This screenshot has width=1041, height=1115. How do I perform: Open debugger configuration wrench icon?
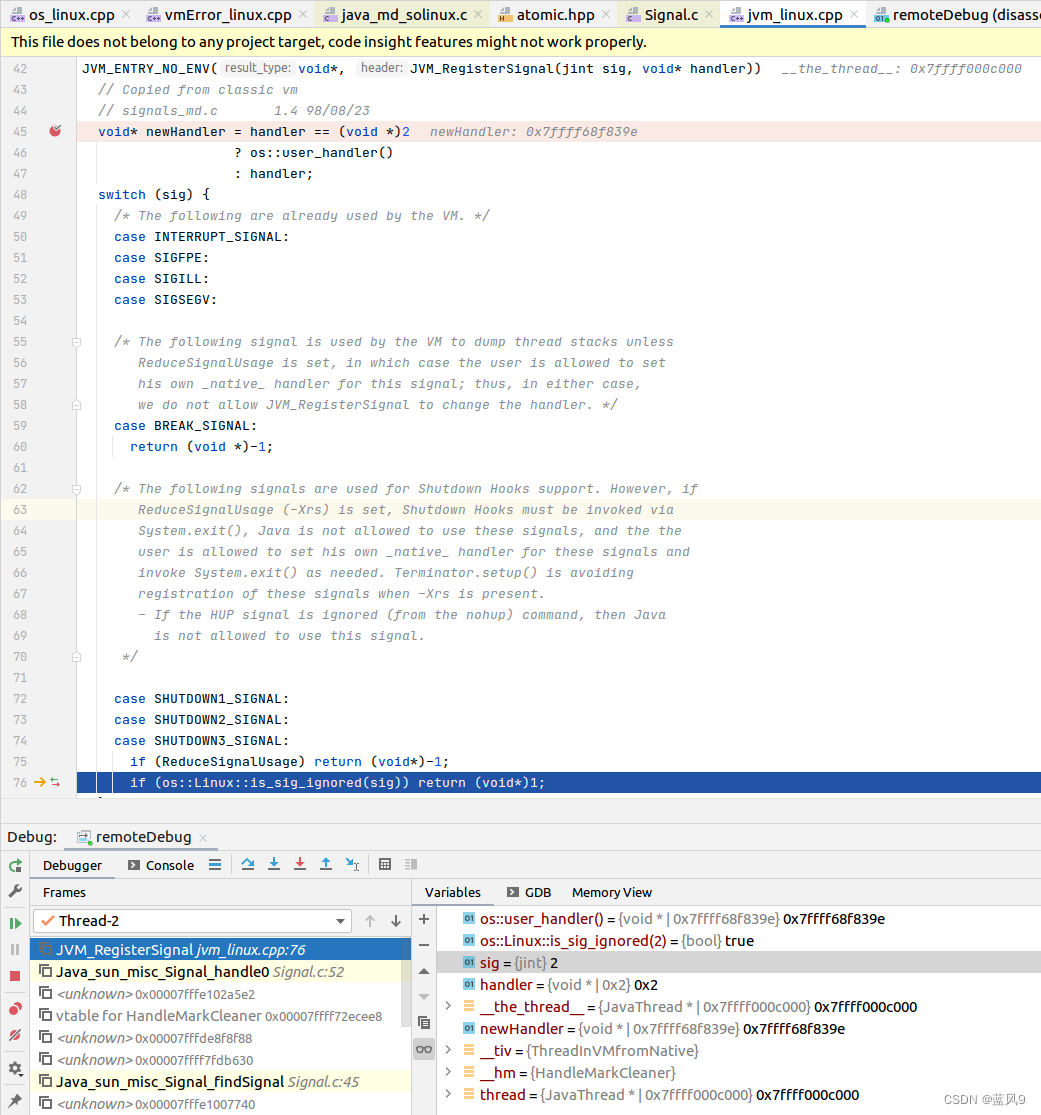tap(15, 891)
